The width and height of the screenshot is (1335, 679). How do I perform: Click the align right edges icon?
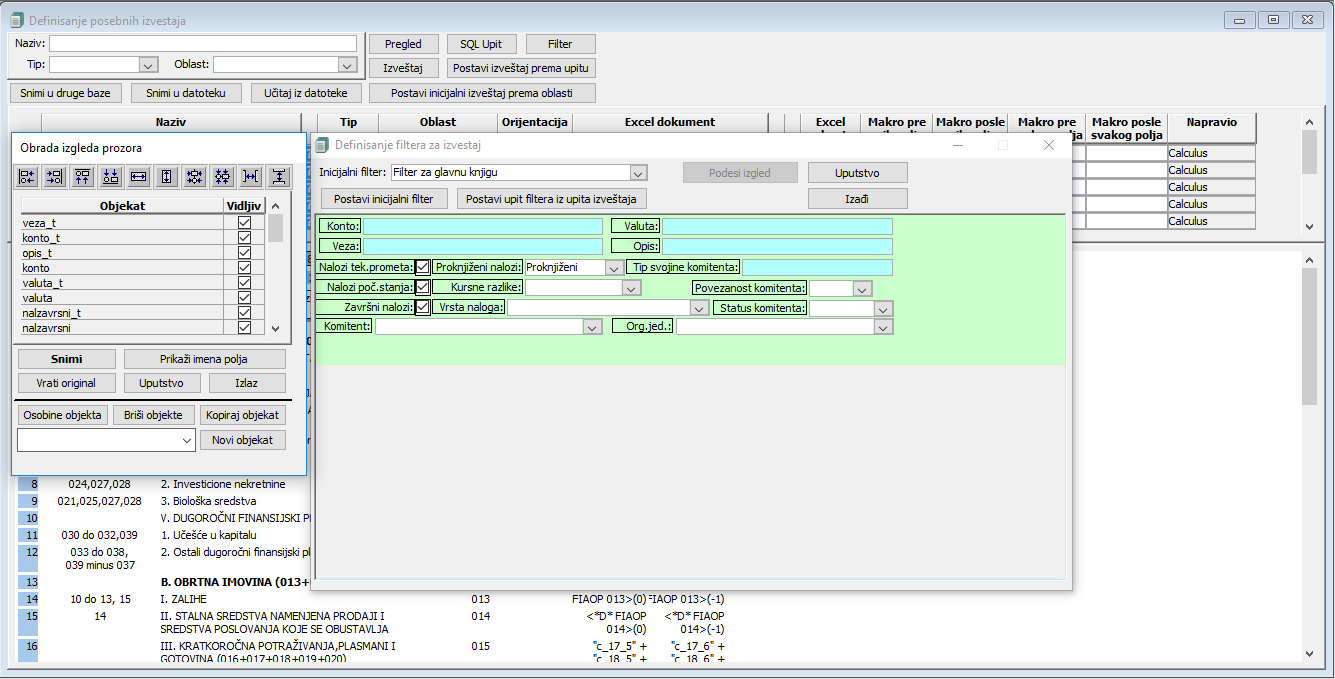(55, 176)
